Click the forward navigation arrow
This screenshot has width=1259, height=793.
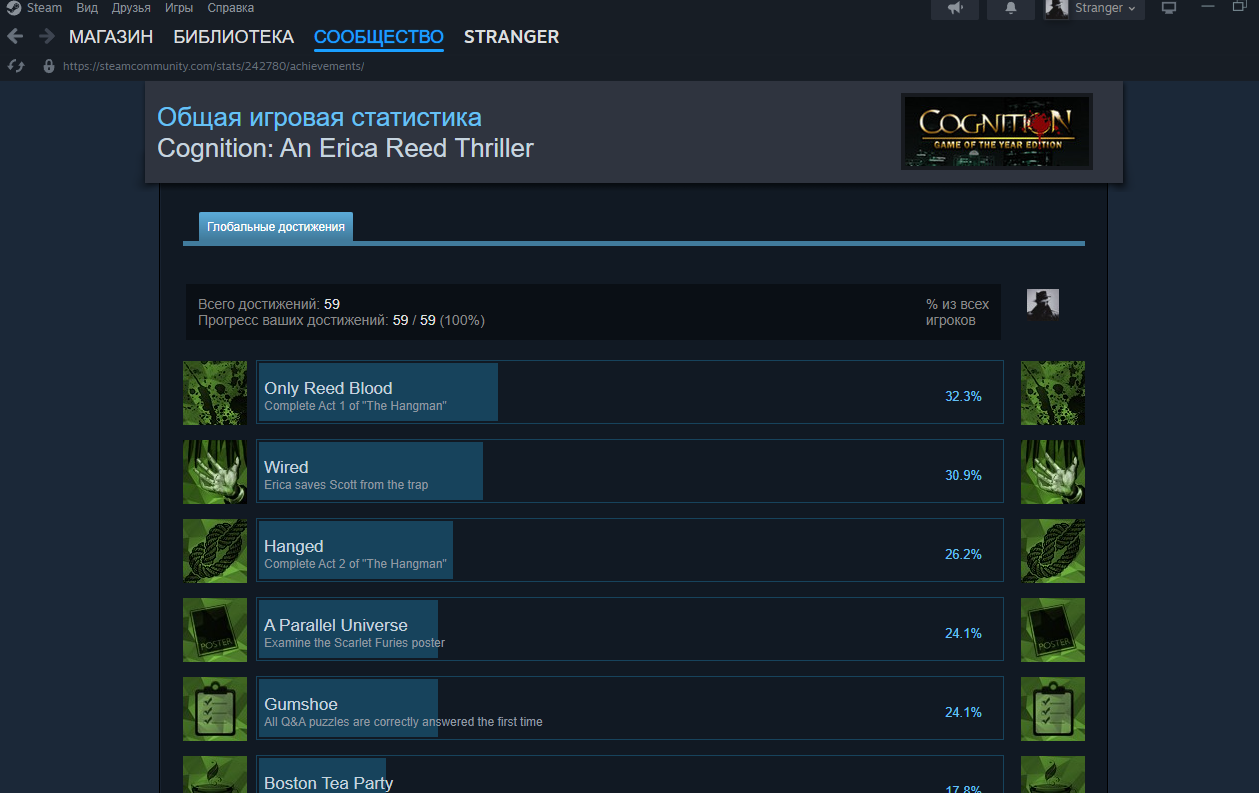tap(47, 37)
